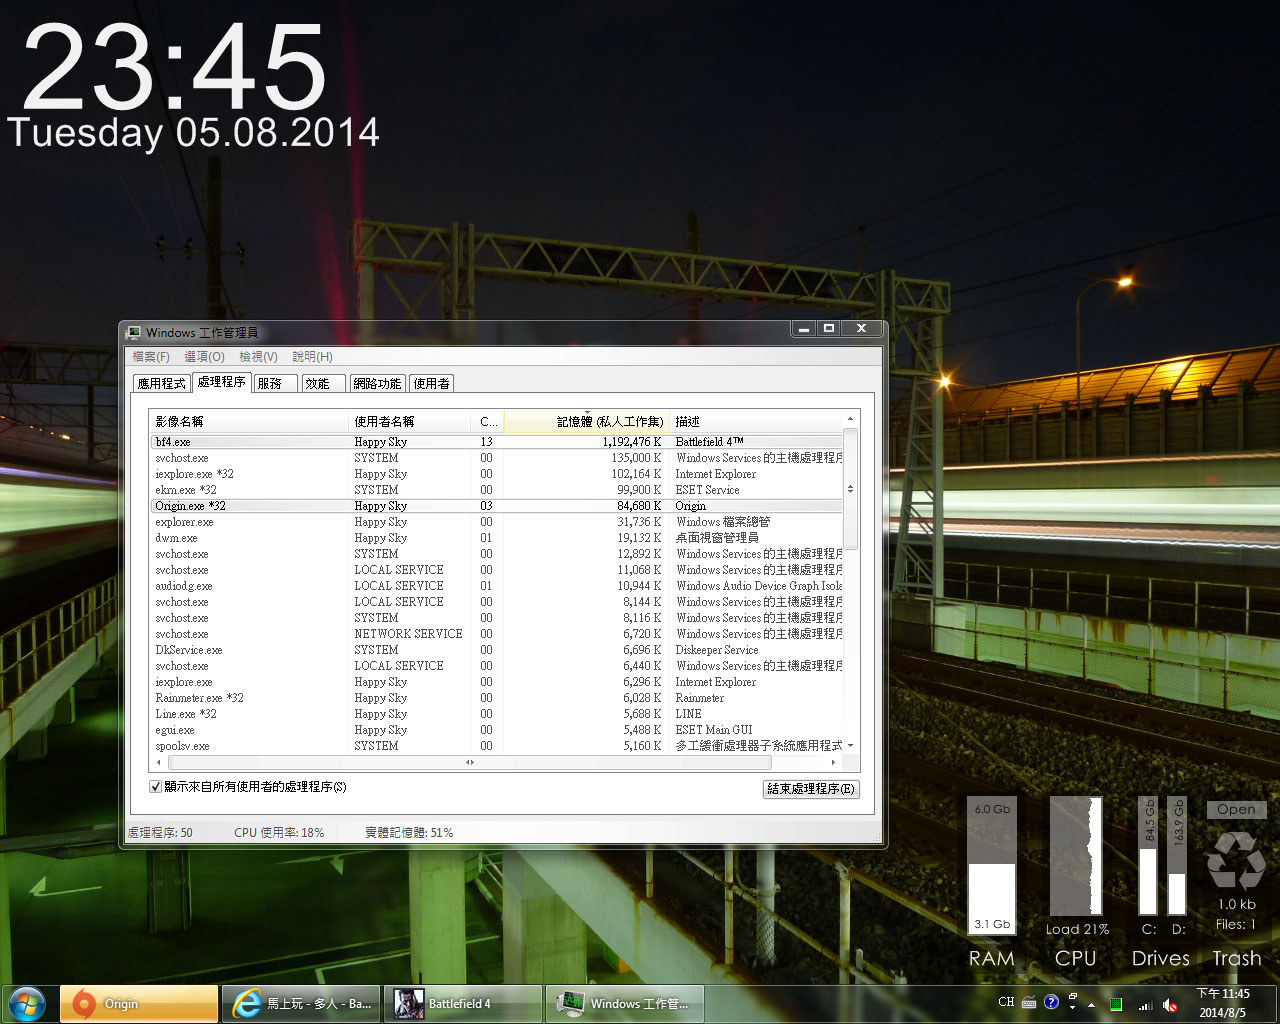Uncheck show processes from all users
Image resolution: width=1280 pixels, height=1024 pixels.
click(156, 787)
